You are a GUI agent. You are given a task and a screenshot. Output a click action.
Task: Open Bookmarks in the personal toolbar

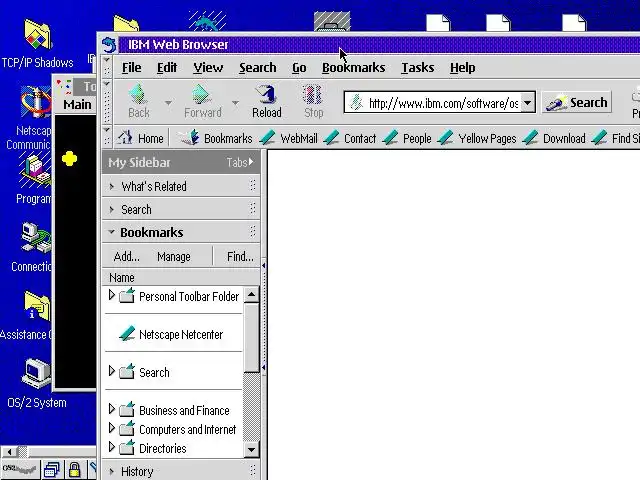tap(217, 138)
